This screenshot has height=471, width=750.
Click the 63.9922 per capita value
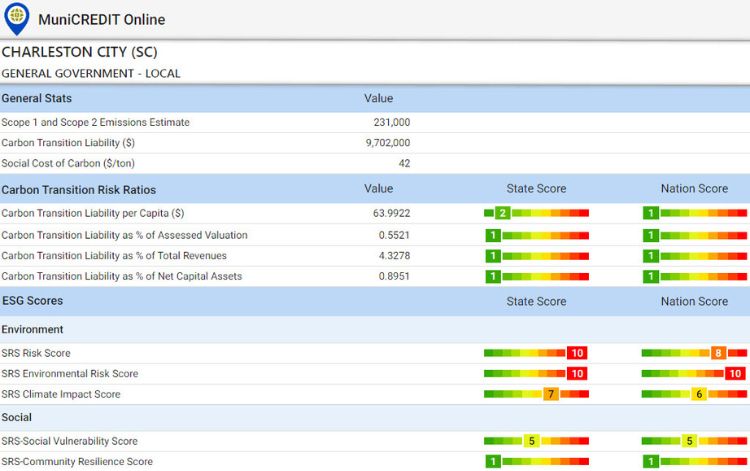[x=392, y=213]
